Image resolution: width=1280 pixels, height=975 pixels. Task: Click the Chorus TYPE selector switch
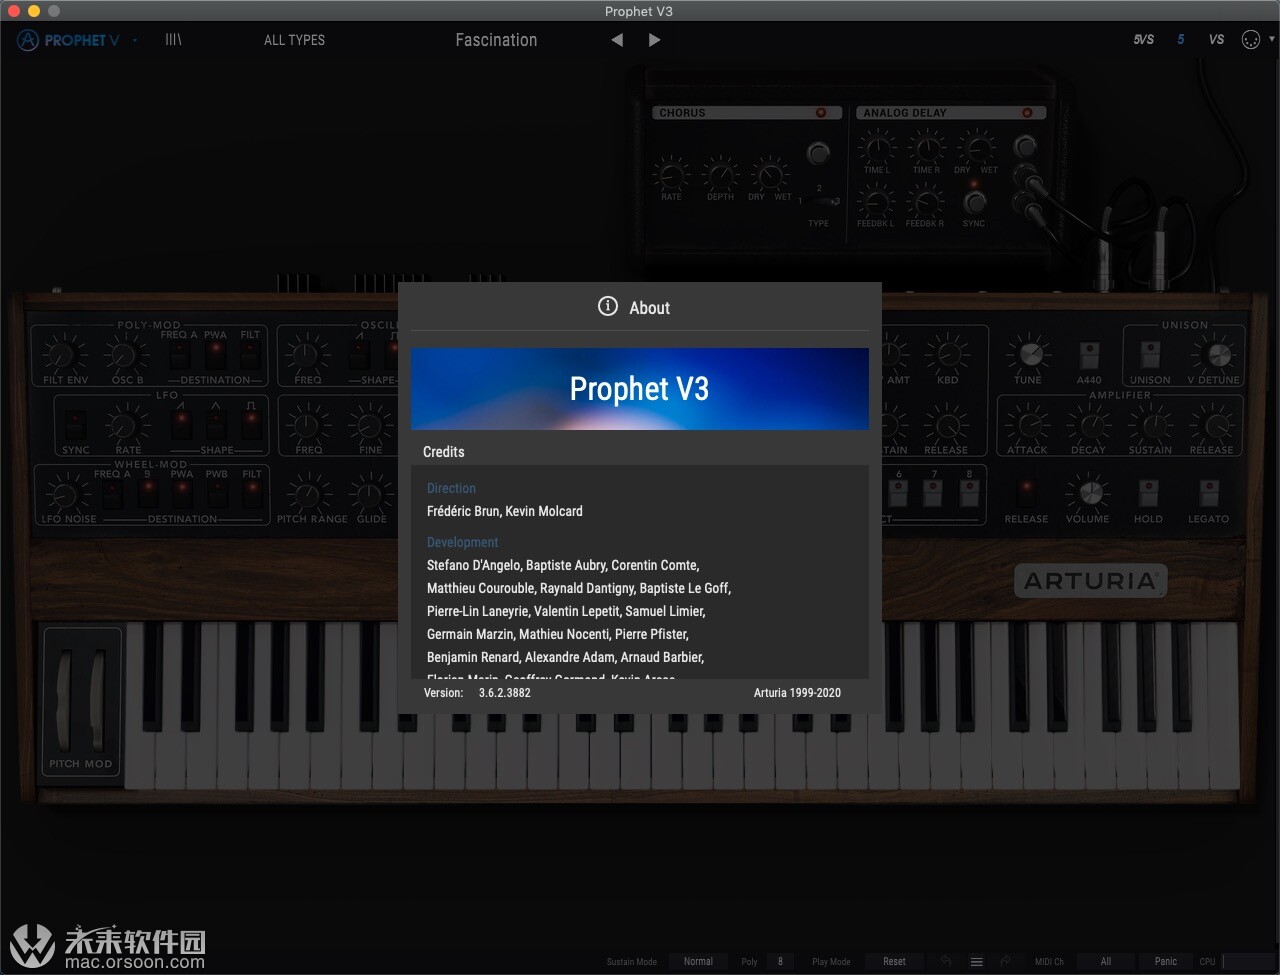[820, 201]
